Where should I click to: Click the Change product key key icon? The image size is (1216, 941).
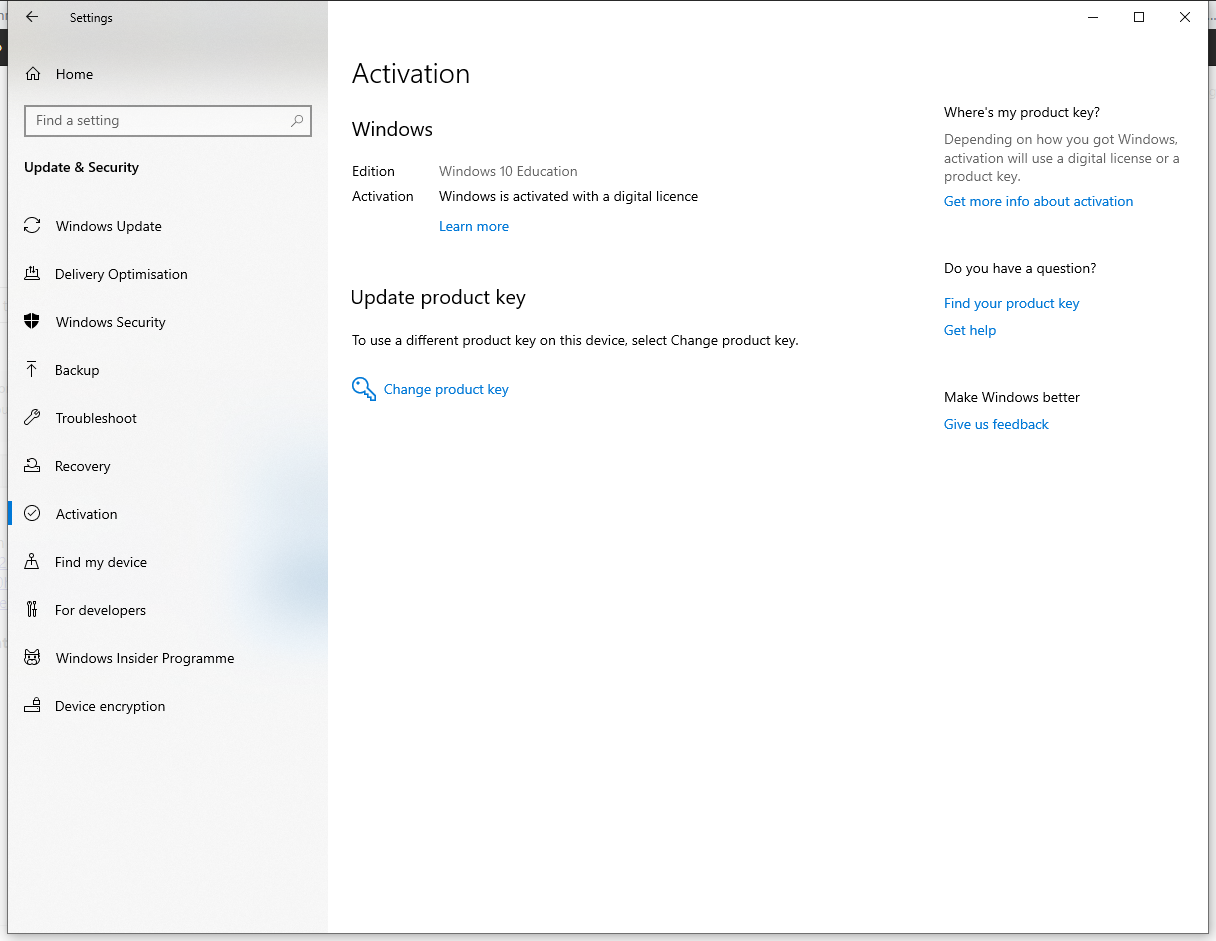point(363,389)
